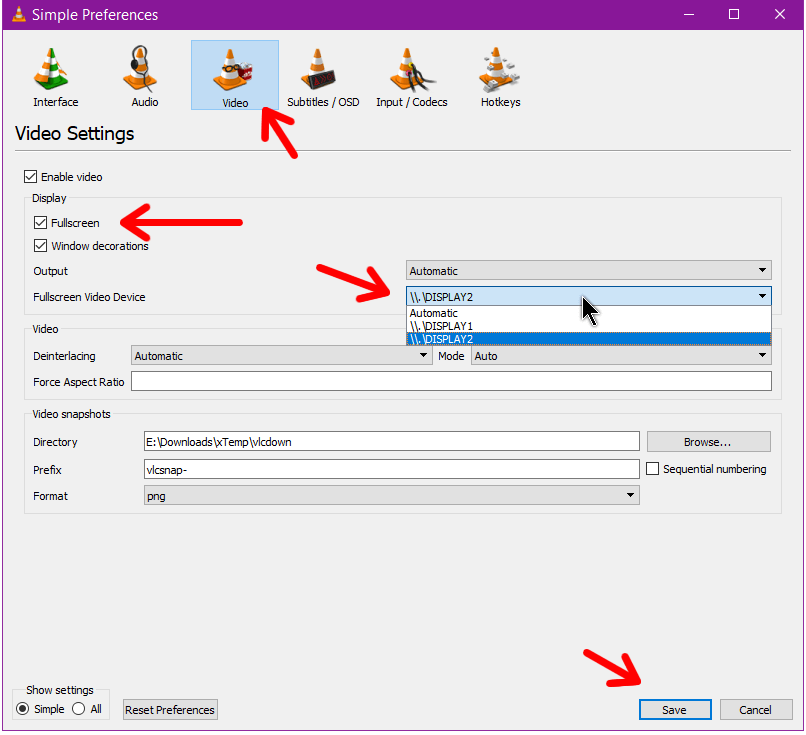Image resolution: width=806 pixels, height=735 pixels.
Task: Choose \\.\DISPLAY1 in the device list
Action: coord(589,326)
